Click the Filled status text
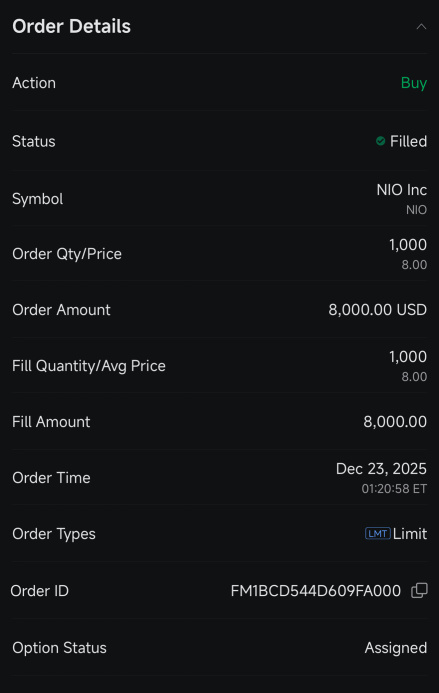 pyautogui.click(x=408, y=141)
